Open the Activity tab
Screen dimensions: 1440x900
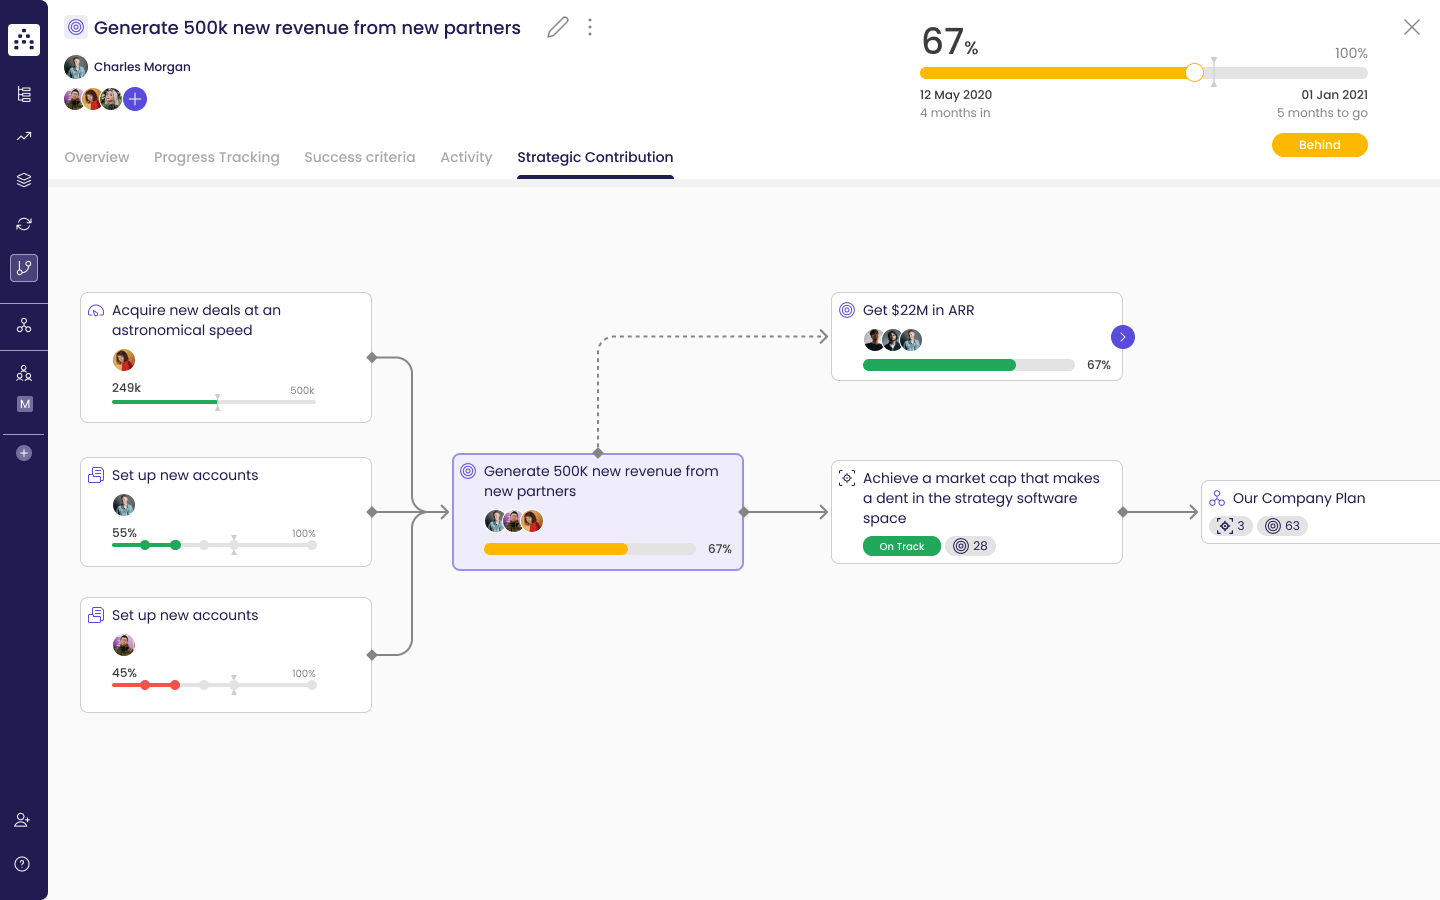tap(466, 157)
